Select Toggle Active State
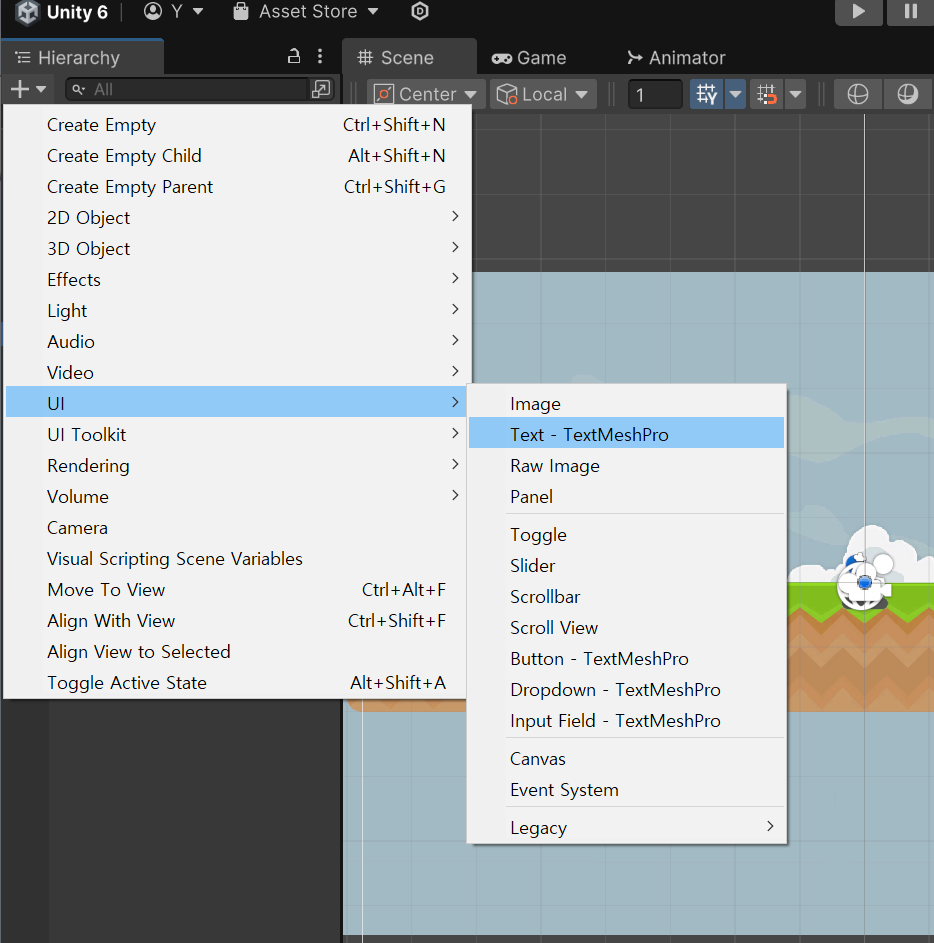Image resolution: width=934 pixels, height=943 pixels. point(236,683)
